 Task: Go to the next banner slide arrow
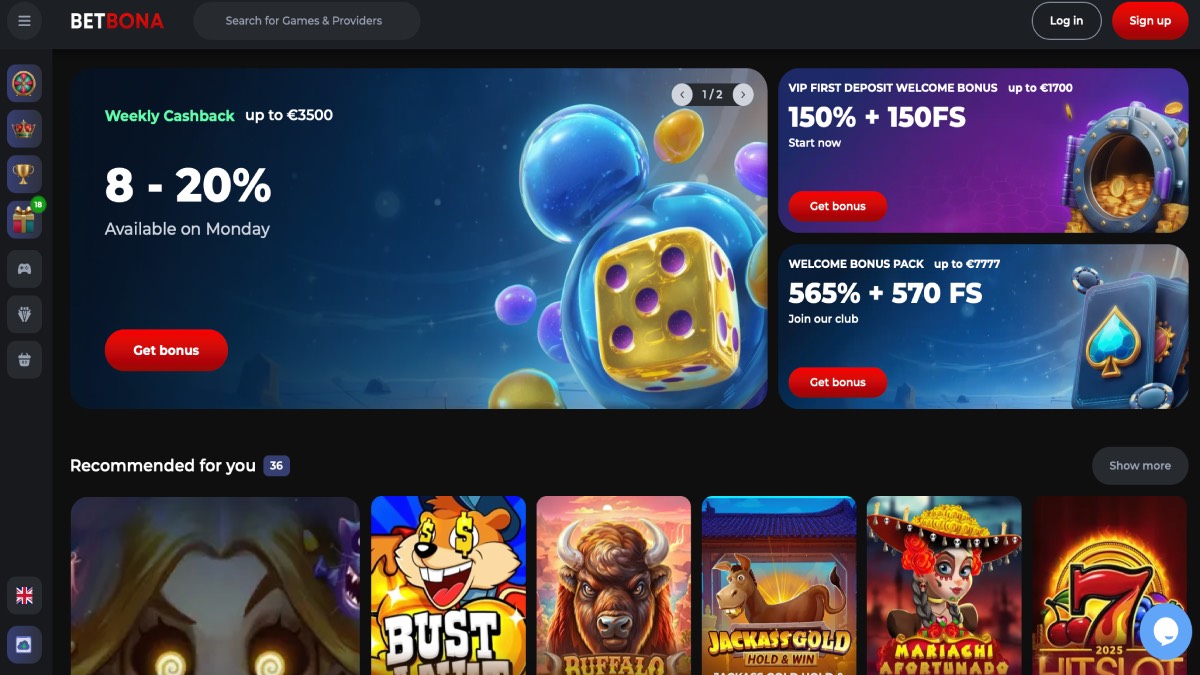743,95
